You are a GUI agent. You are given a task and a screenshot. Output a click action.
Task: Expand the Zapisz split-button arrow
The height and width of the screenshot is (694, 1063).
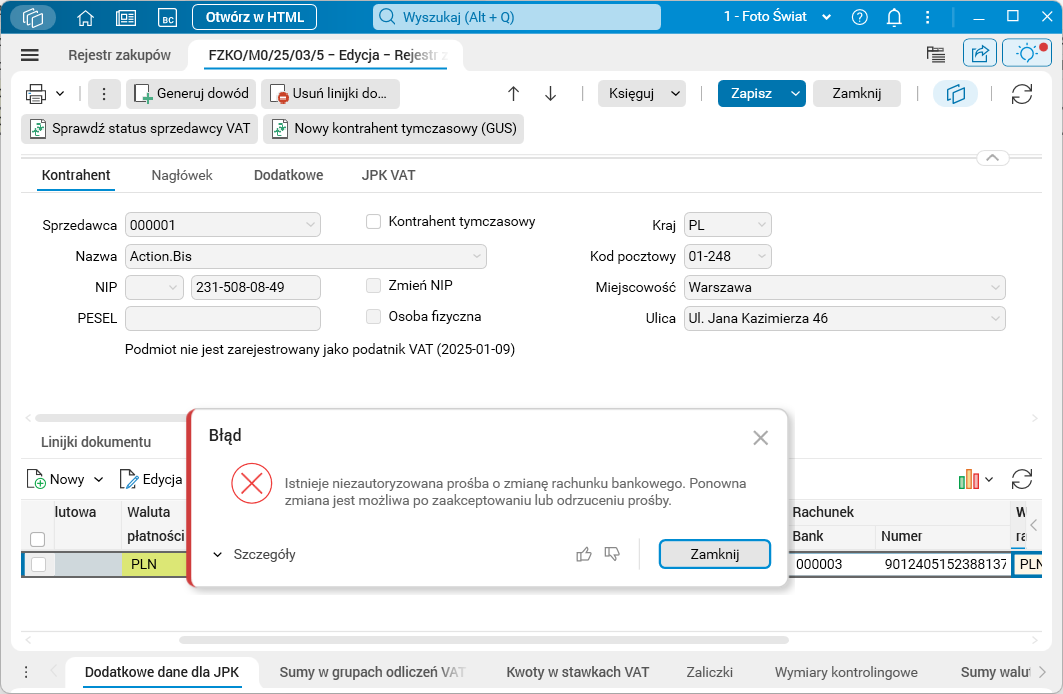click(x=795, y=94)
